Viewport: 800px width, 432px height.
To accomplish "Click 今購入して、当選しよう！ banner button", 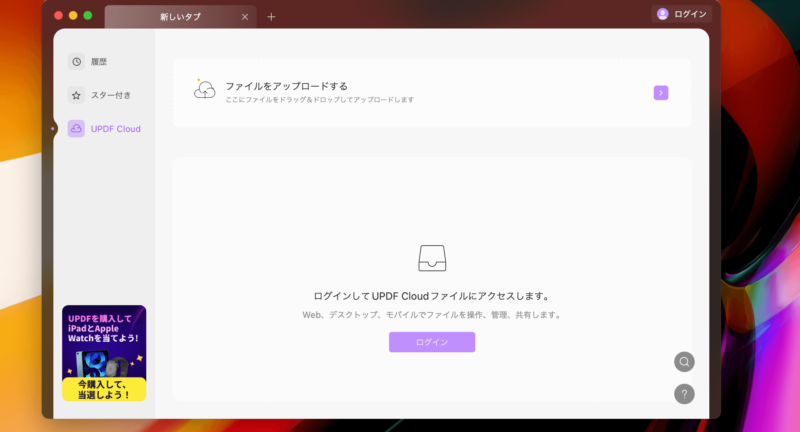I will 104,390.
